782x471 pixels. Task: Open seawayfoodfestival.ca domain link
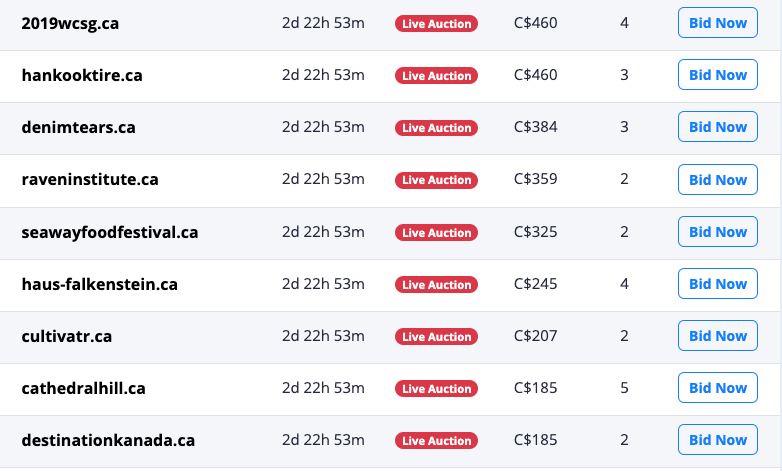(x=110, y=232)
